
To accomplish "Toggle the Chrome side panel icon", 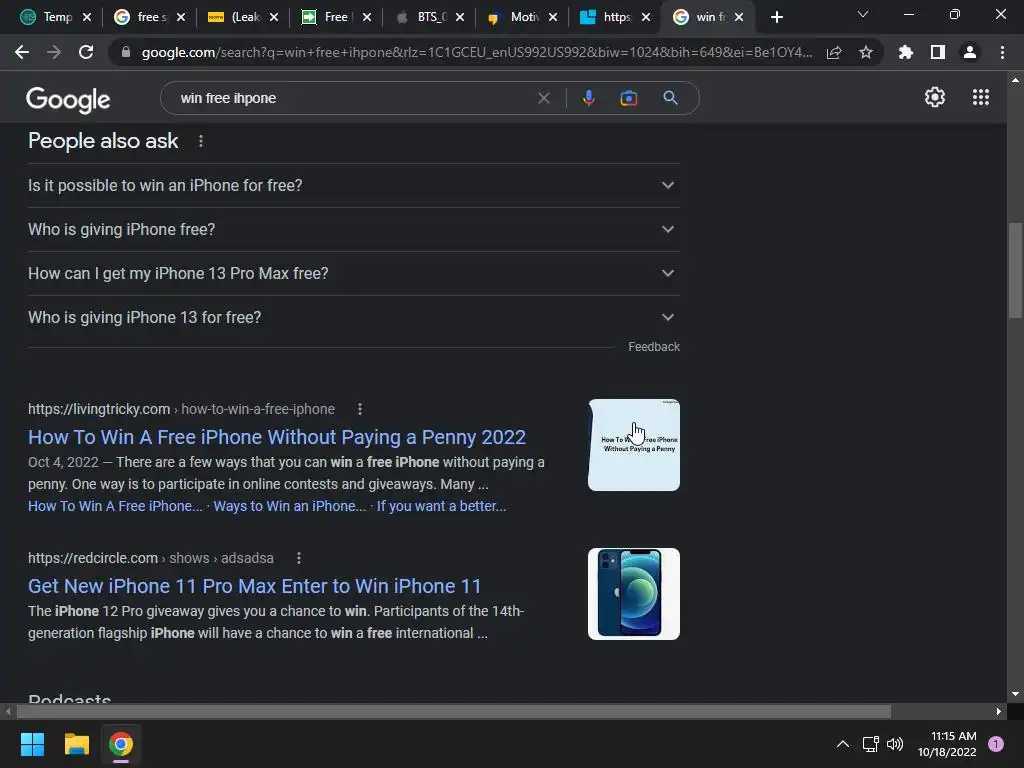I will [x=938, y=52].
